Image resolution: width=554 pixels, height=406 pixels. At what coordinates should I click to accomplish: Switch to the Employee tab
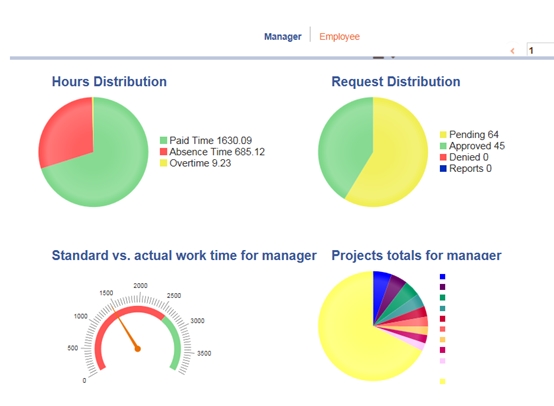tap(339, 36)
